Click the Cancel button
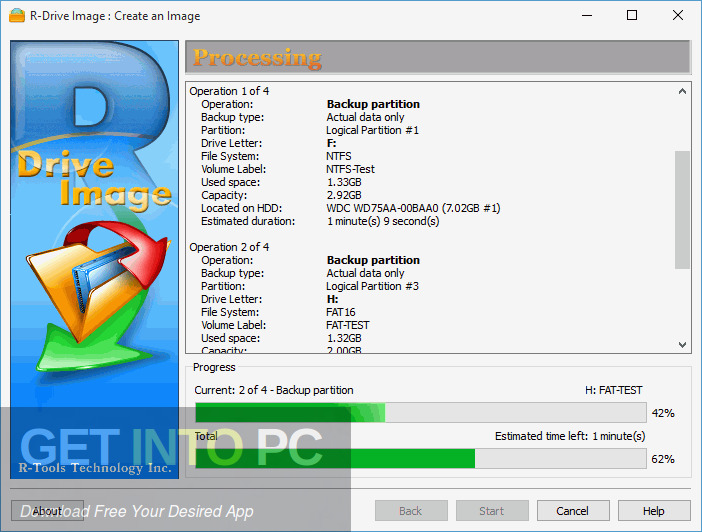Screen dimensions: 702x532 573,511
